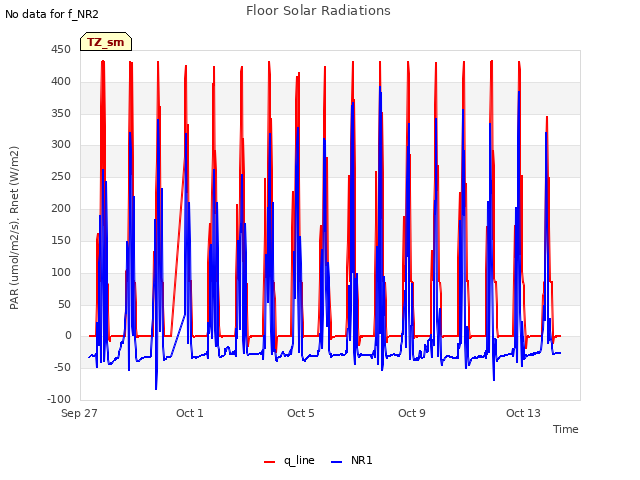Click the TZ_sm annotation label
Screen dimensions: 640x480
click(x=106, y=42)
